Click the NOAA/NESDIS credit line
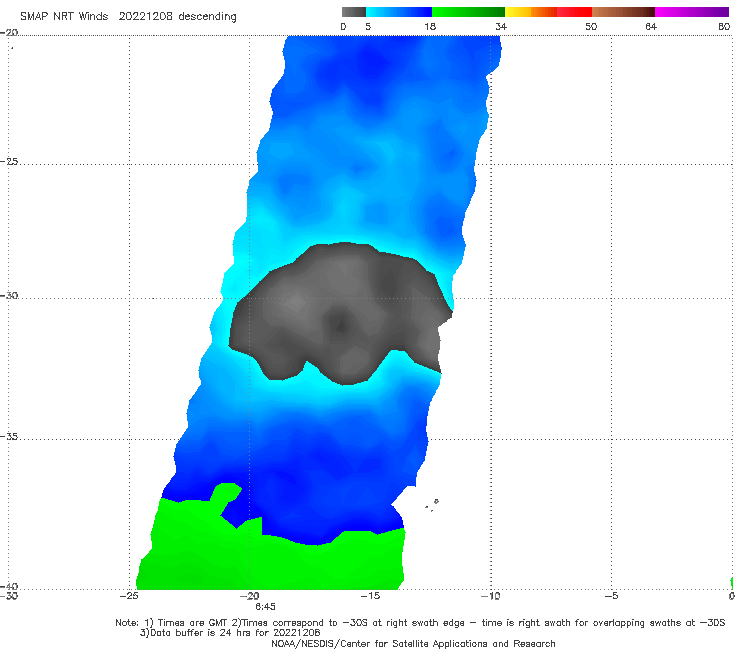Screen dimensions: 740x650 413,643
